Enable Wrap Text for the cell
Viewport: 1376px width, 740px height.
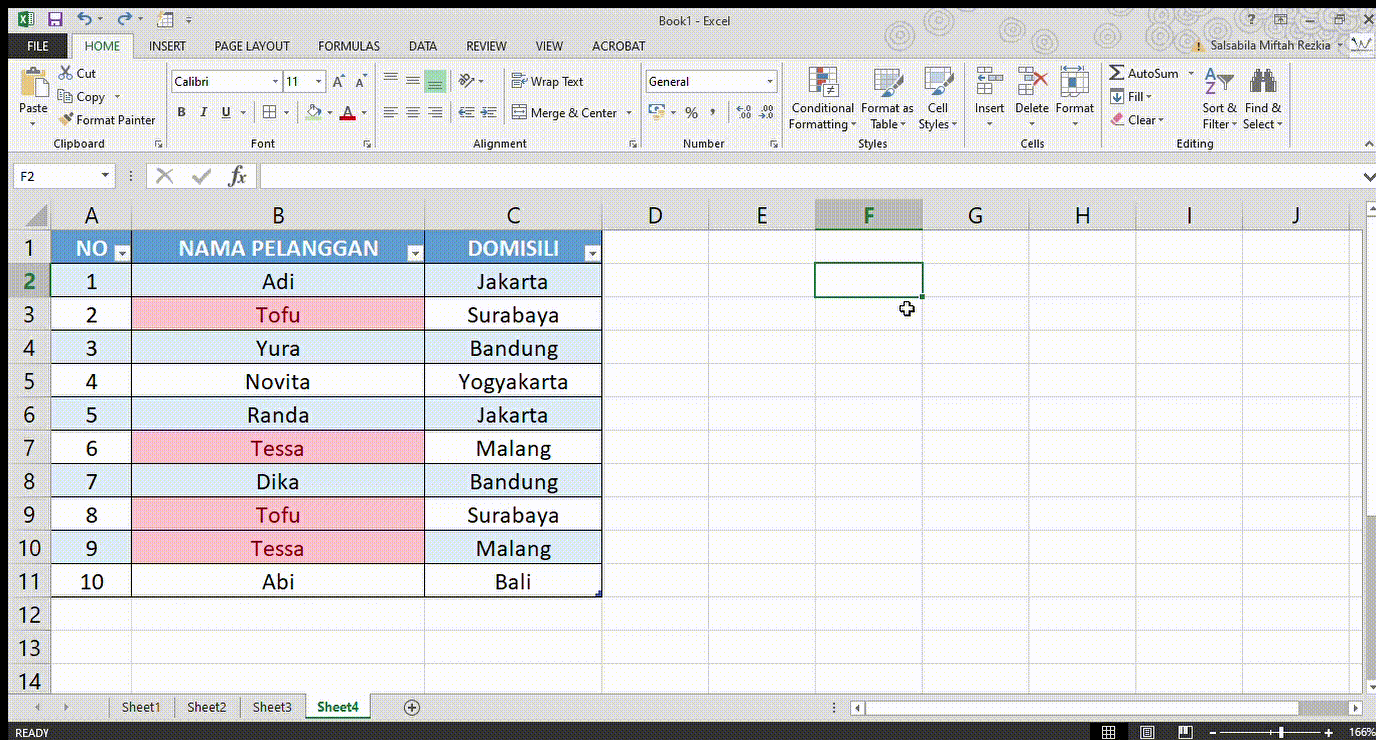(549, 80)
